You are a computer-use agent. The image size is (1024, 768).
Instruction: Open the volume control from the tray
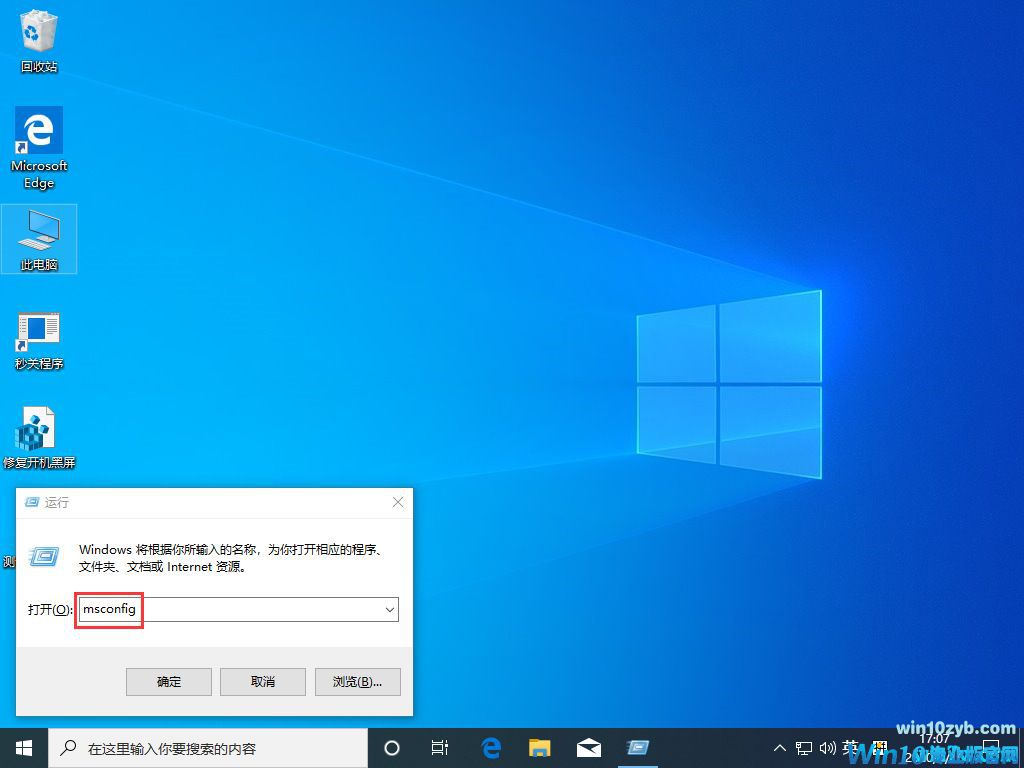coord(829,747)
